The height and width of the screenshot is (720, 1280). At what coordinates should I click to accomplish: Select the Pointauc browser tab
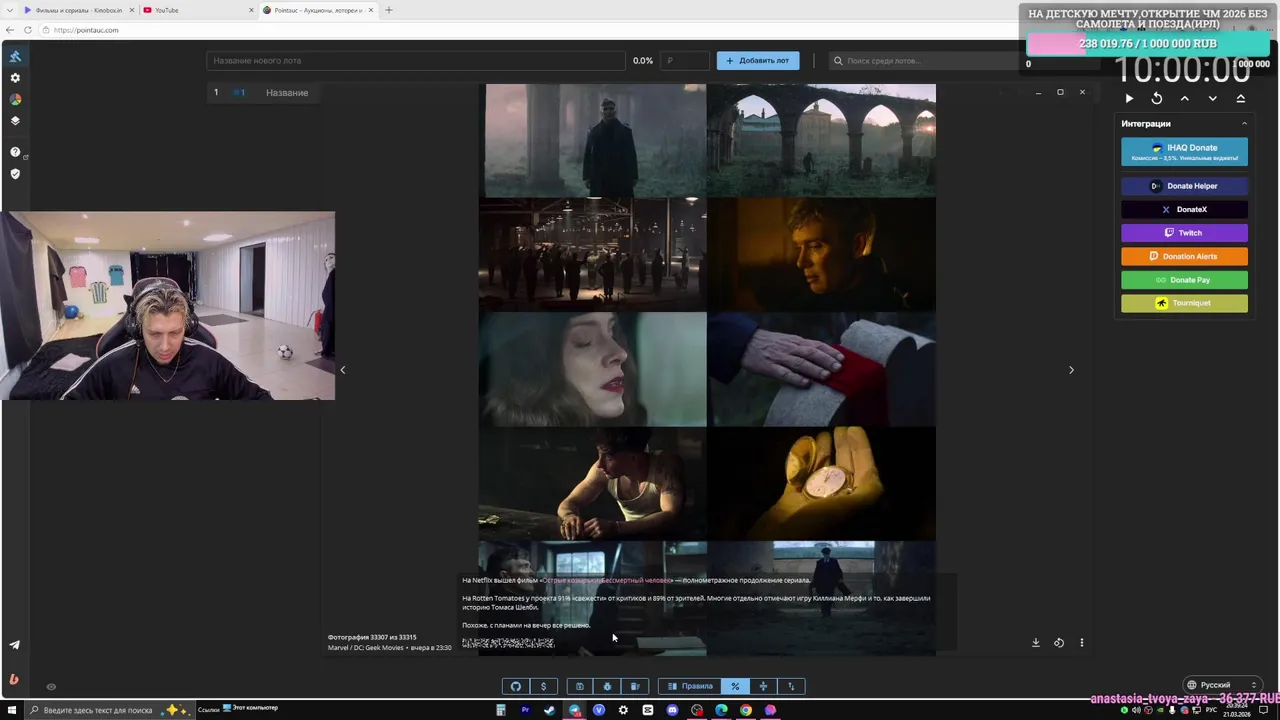tap(318, 10)
